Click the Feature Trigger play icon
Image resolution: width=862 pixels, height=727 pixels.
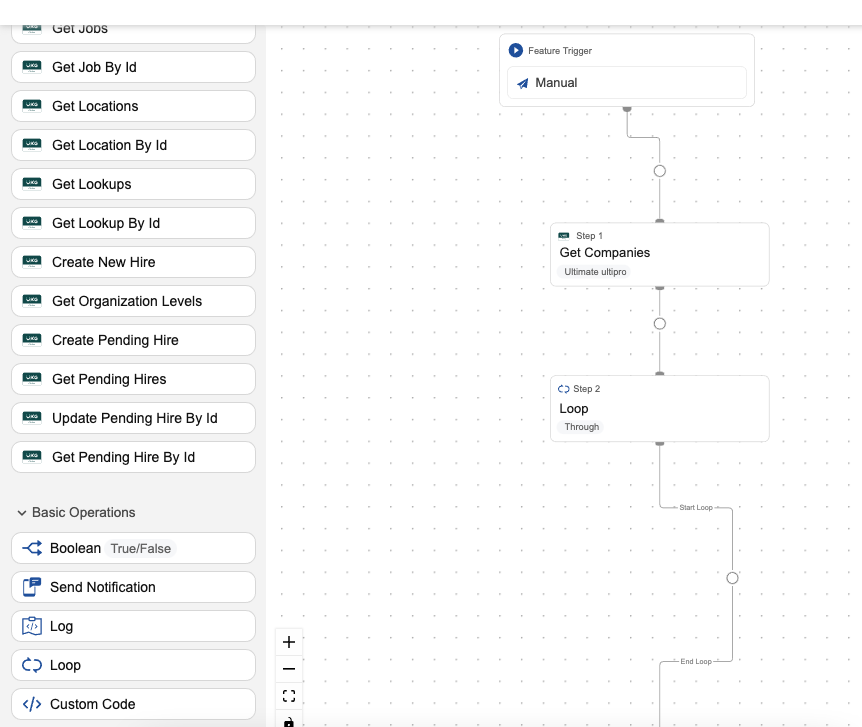[516, 51]
